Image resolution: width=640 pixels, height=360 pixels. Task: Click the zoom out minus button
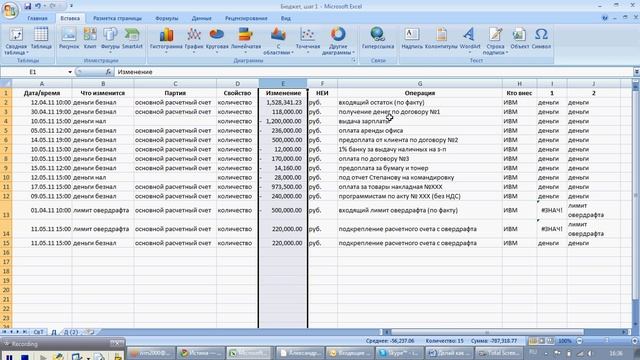(x=580, y=340)
